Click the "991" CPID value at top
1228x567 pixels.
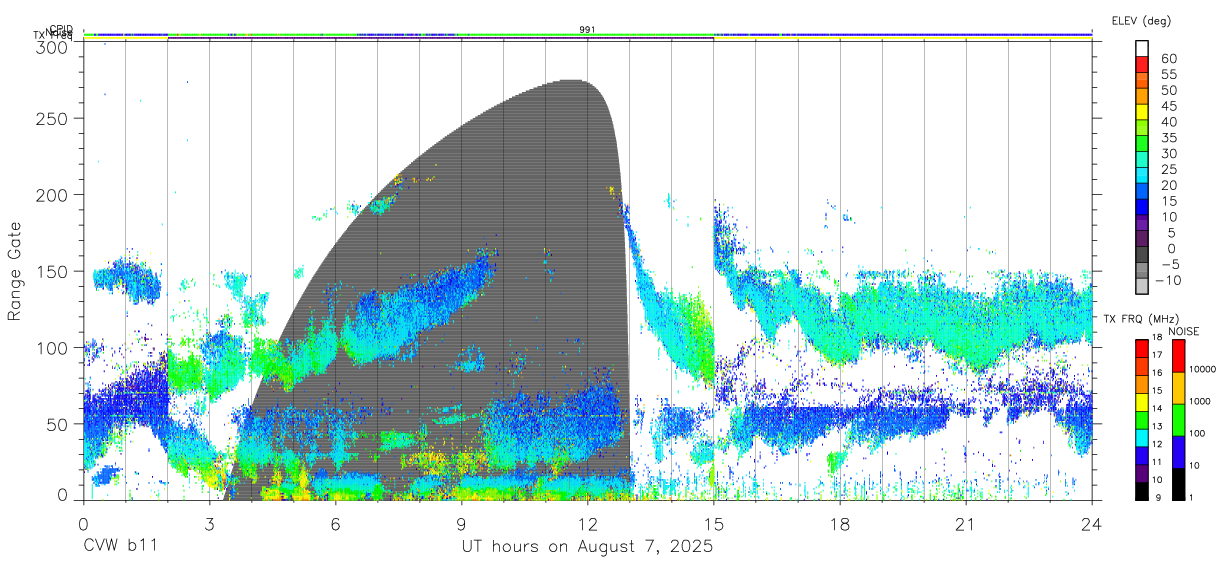[x=588, y=29]
